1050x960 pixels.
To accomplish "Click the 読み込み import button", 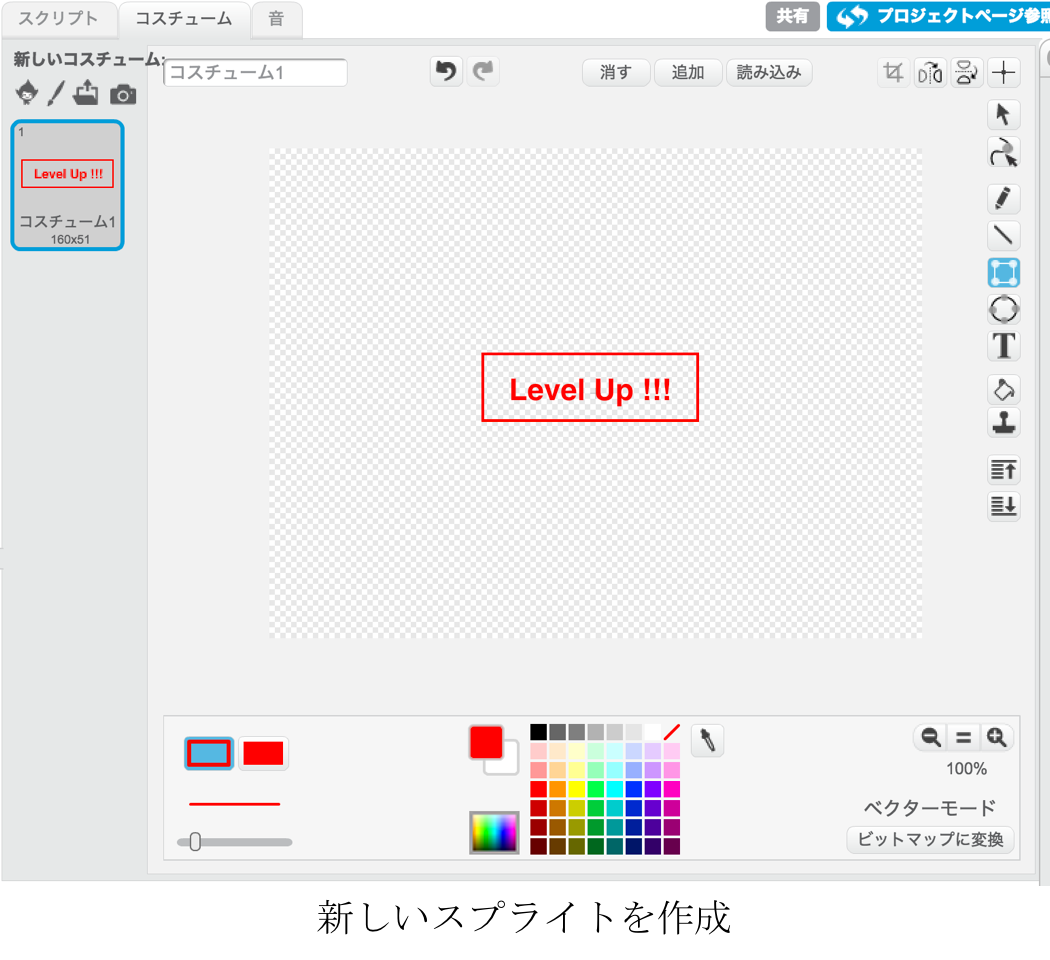I will [x=769, y=72].
